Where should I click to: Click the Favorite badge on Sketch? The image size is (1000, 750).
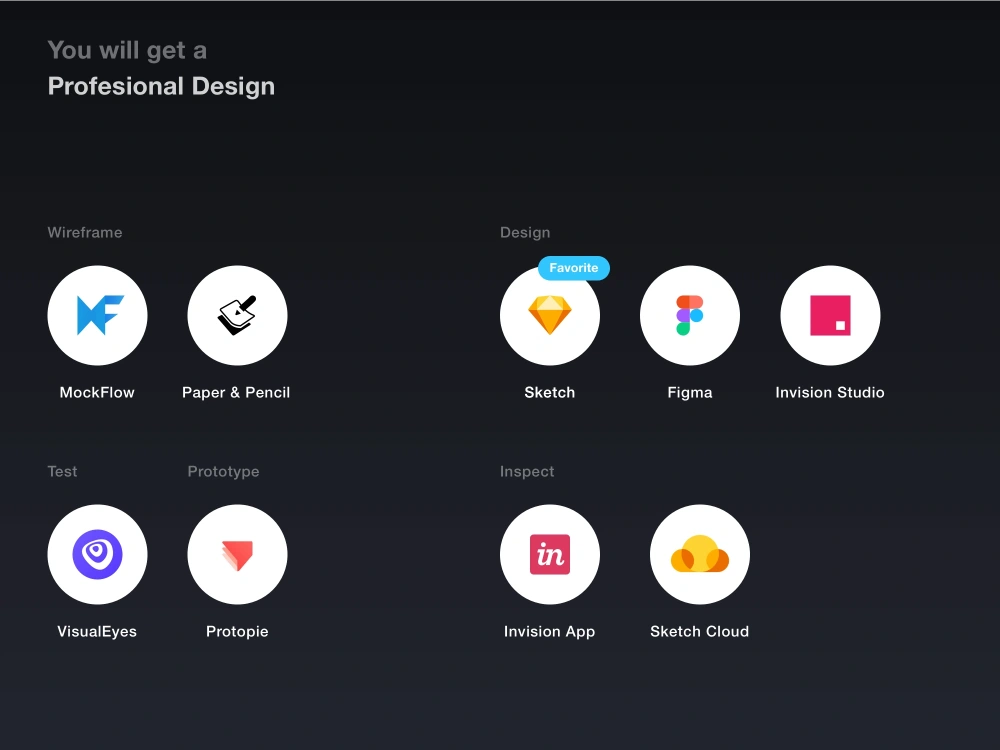pos(574,268)
